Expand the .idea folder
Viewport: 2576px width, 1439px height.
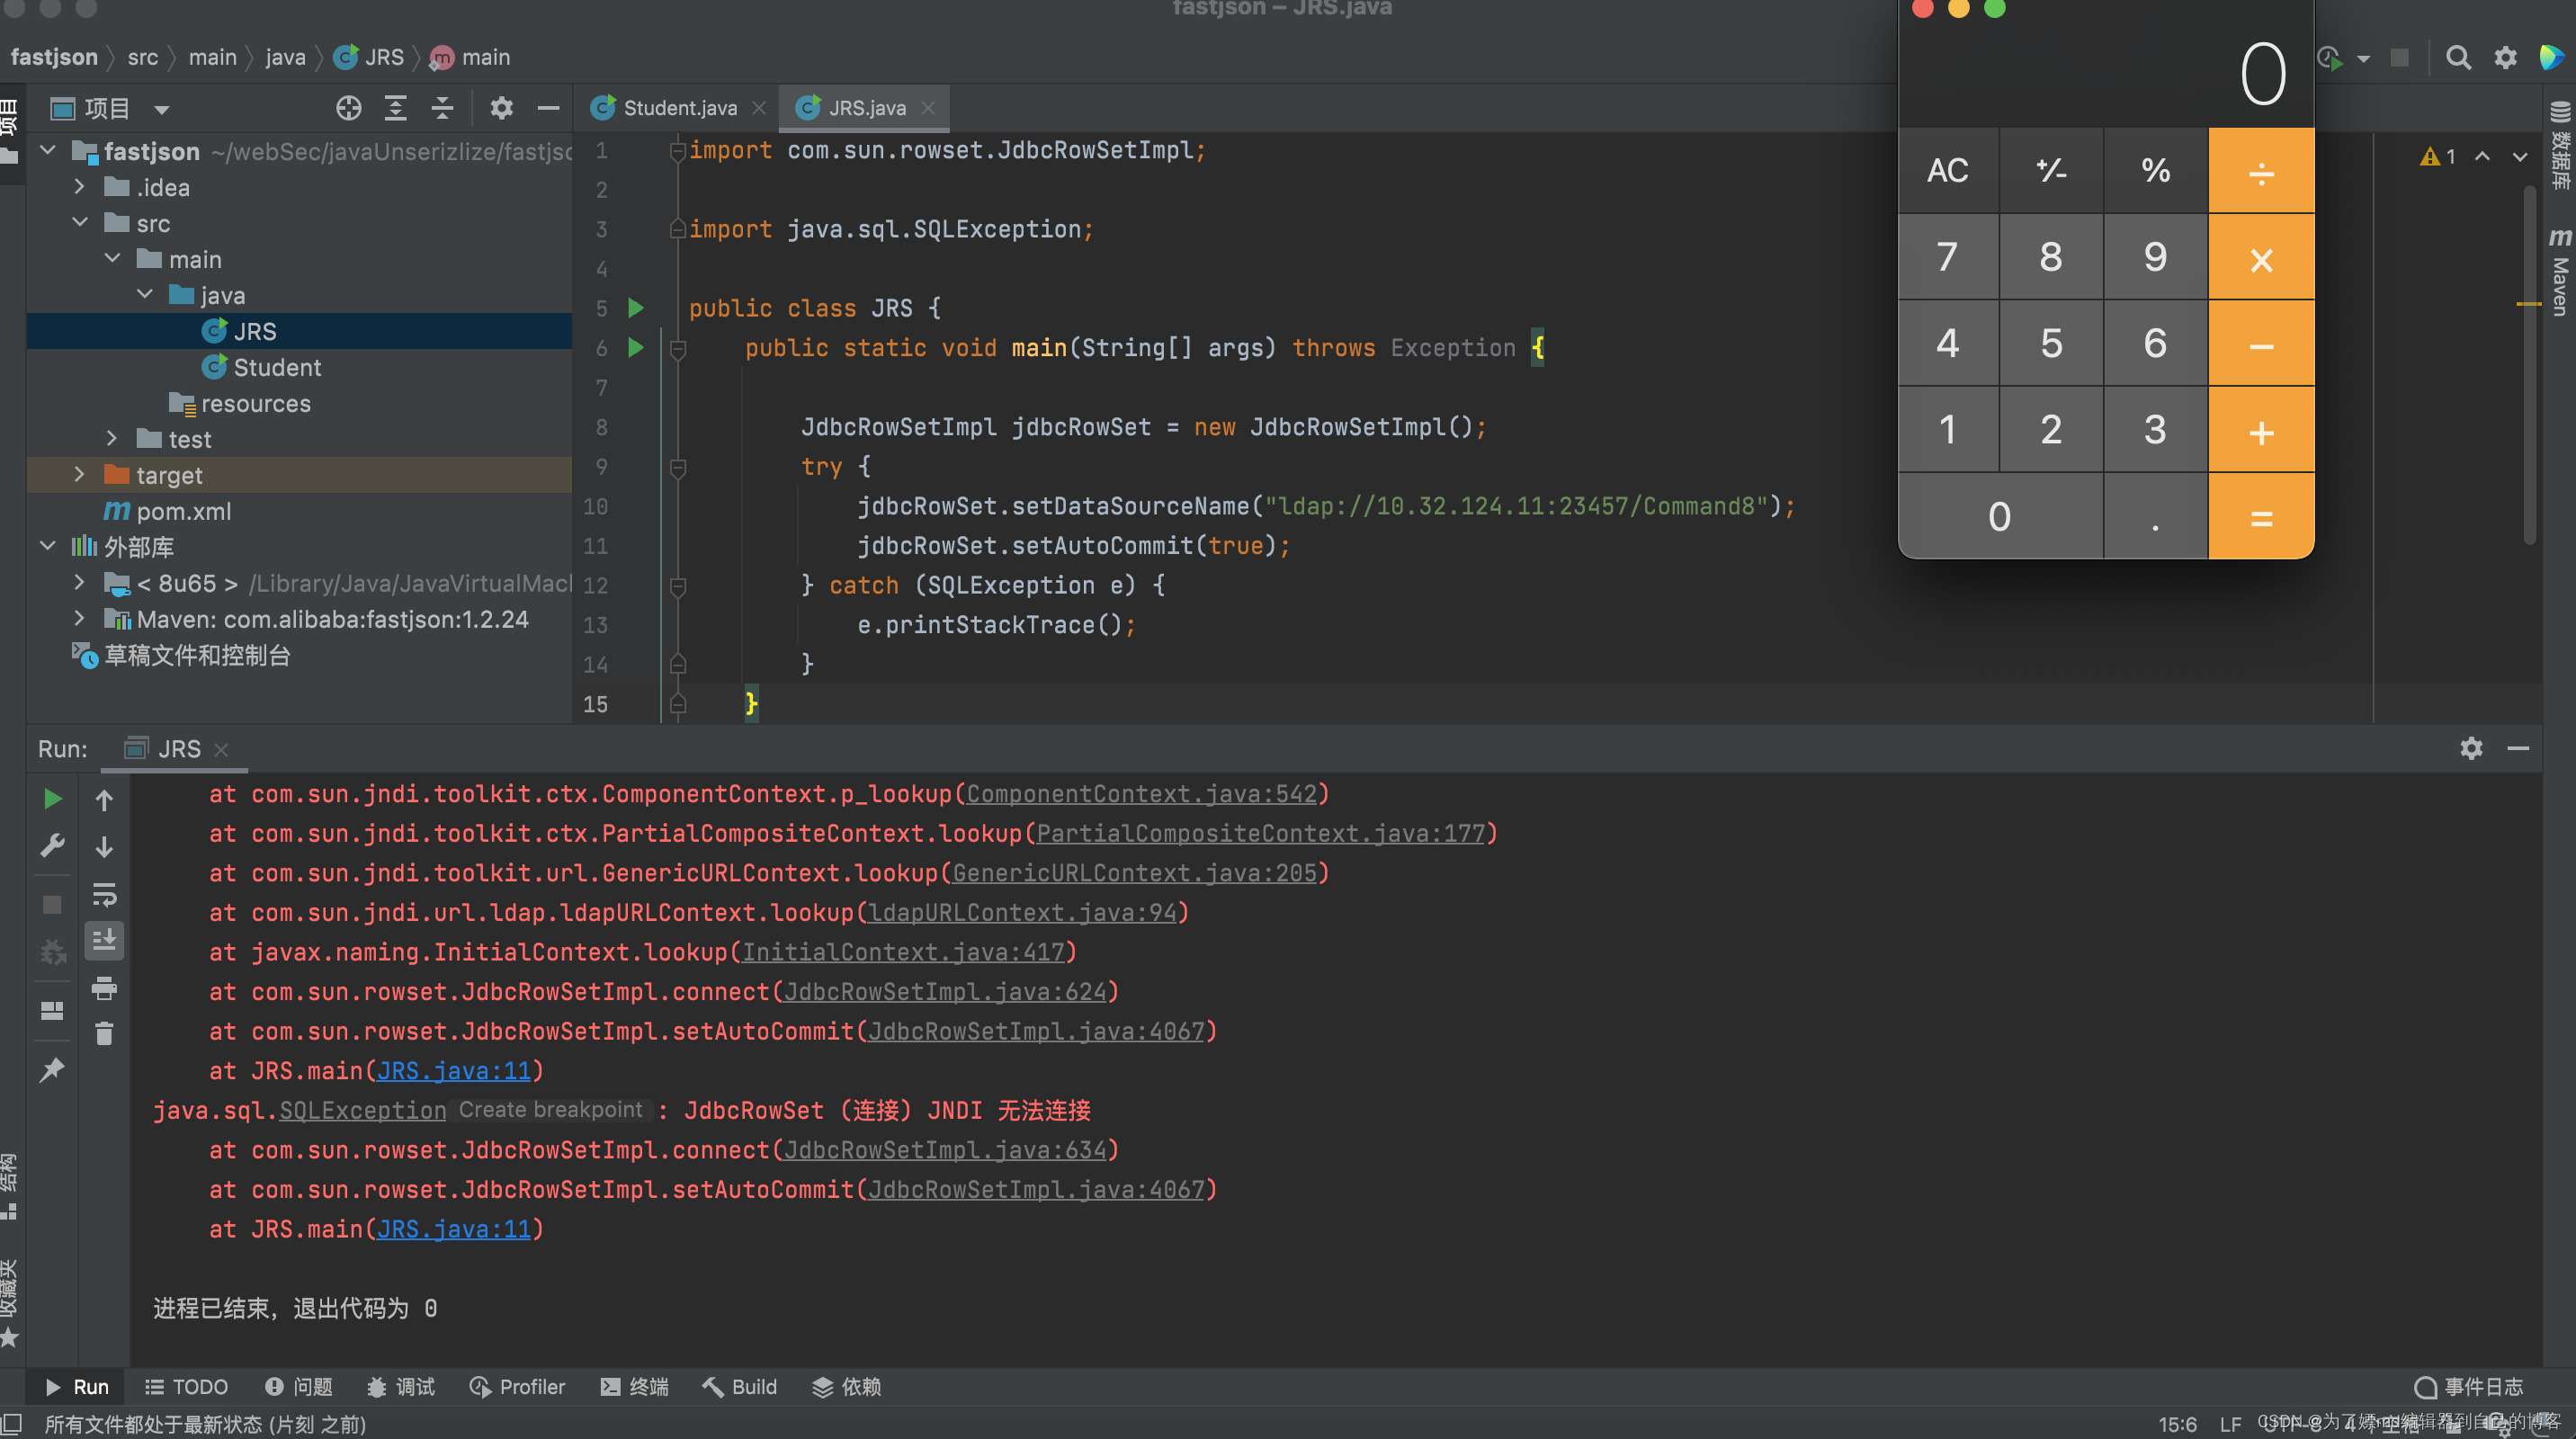[x=80, y=187]
